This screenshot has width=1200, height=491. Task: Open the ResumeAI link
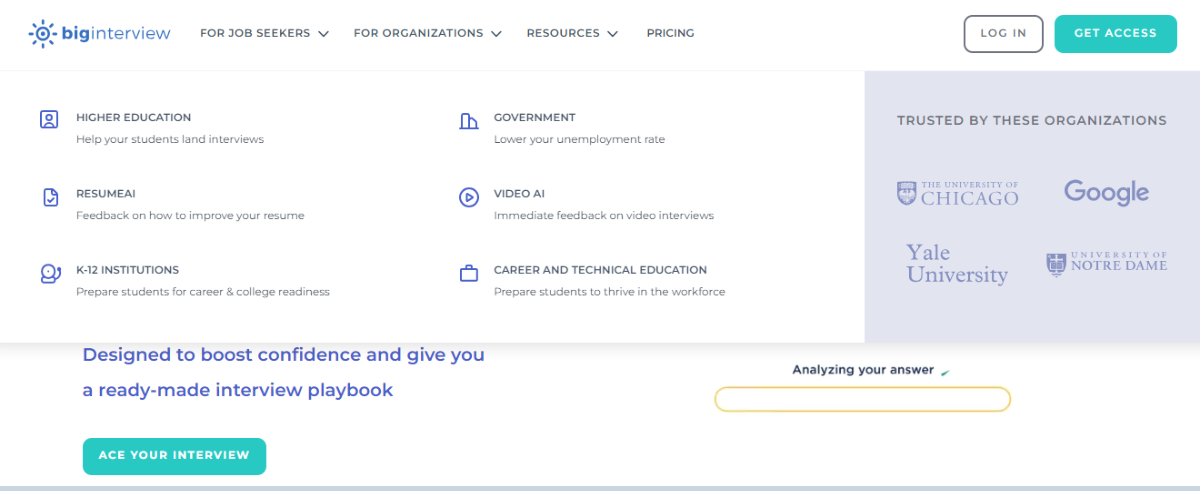pos(105,193)
